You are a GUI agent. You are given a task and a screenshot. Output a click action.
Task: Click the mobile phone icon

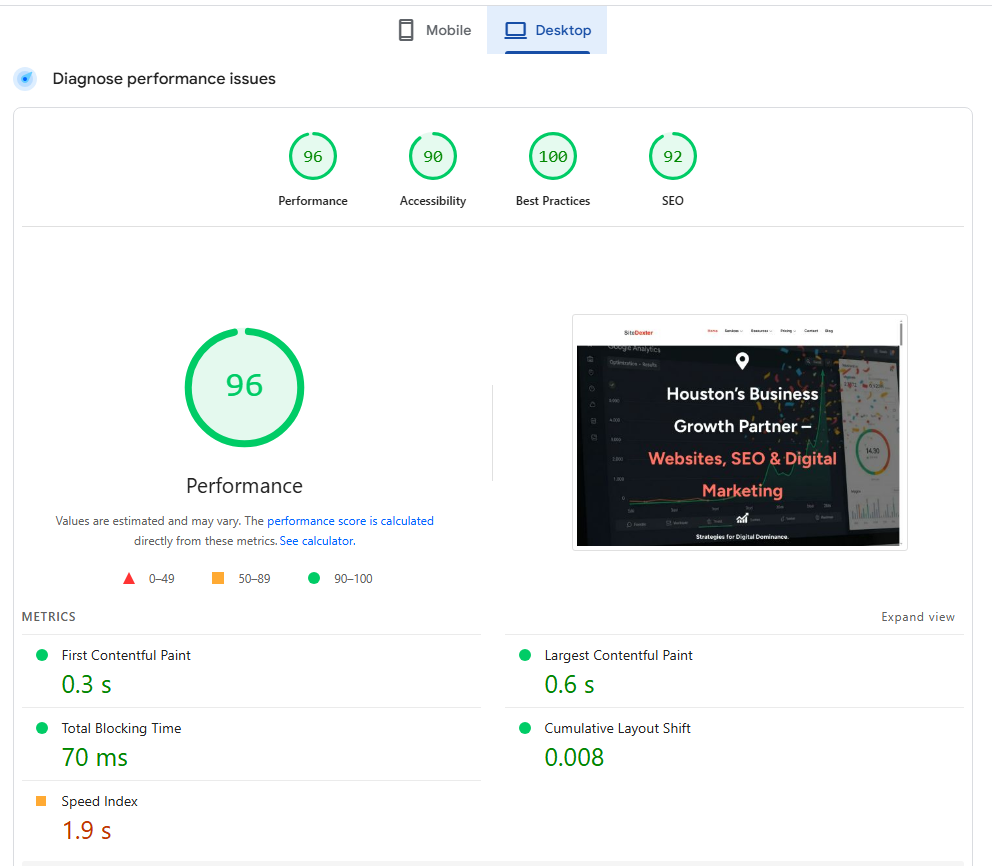point(406,30)
